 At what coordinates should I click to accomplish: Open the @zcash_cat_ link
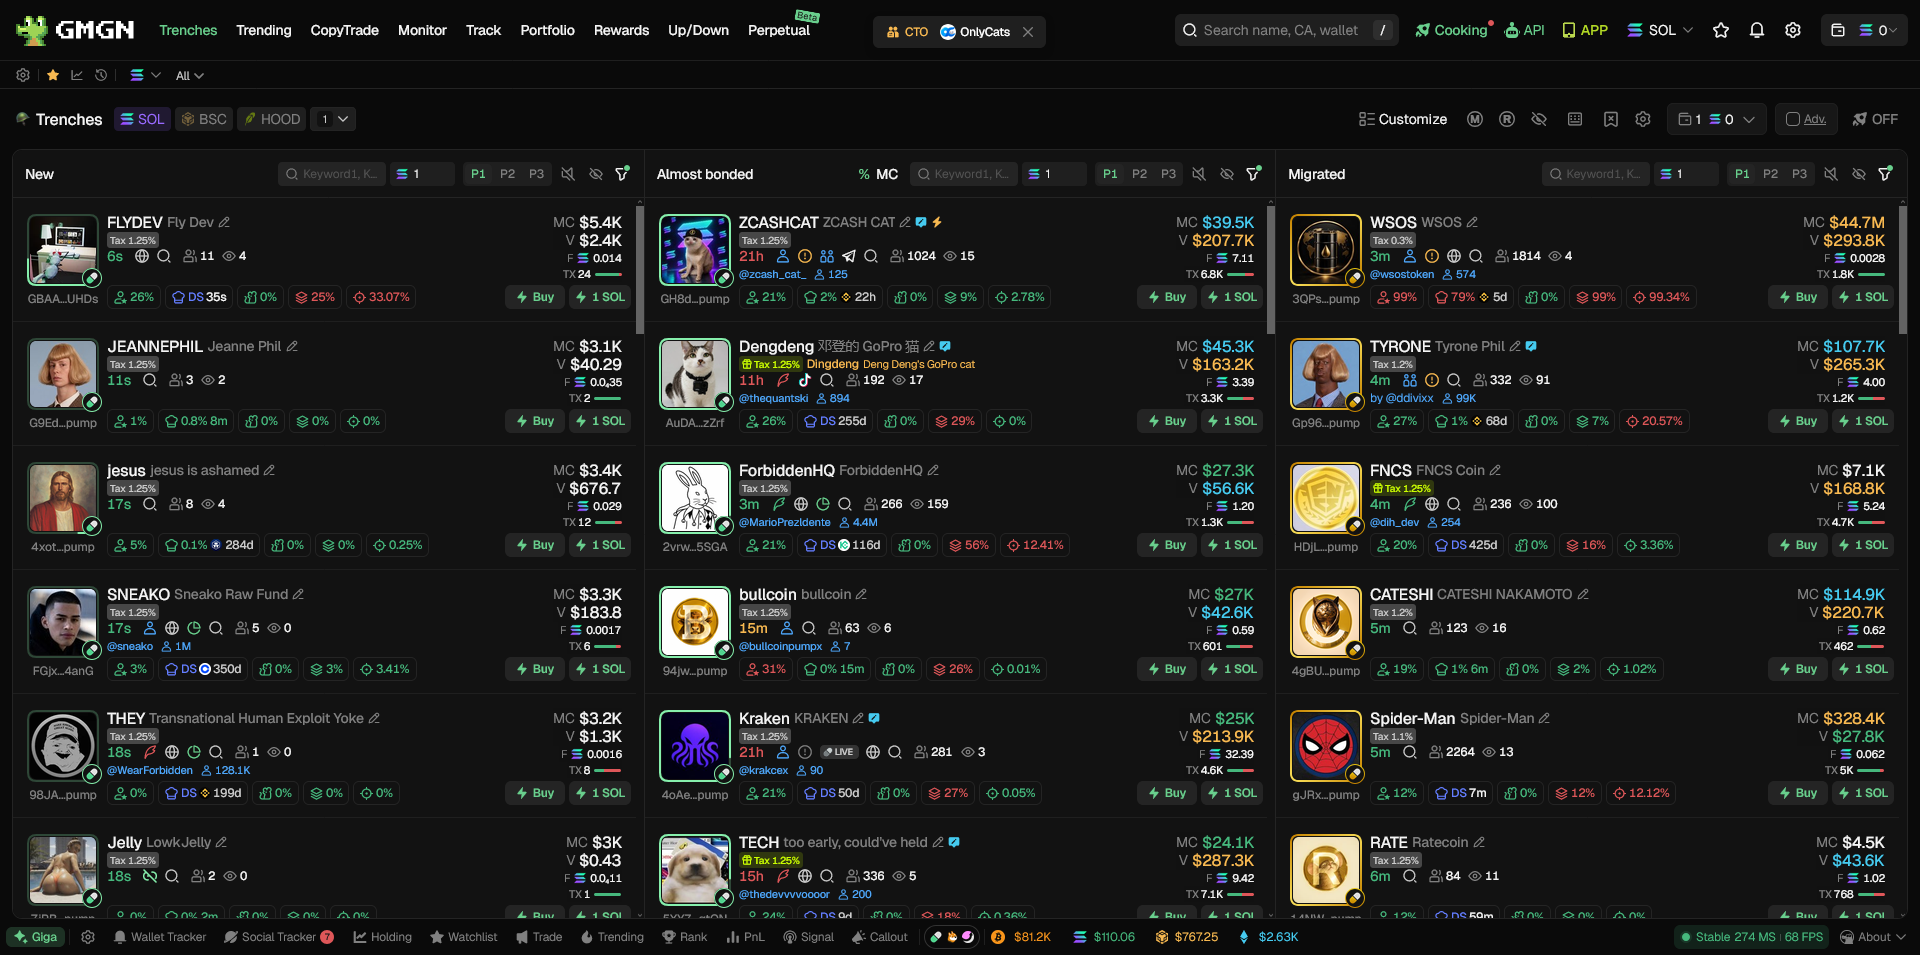[771, 274]
